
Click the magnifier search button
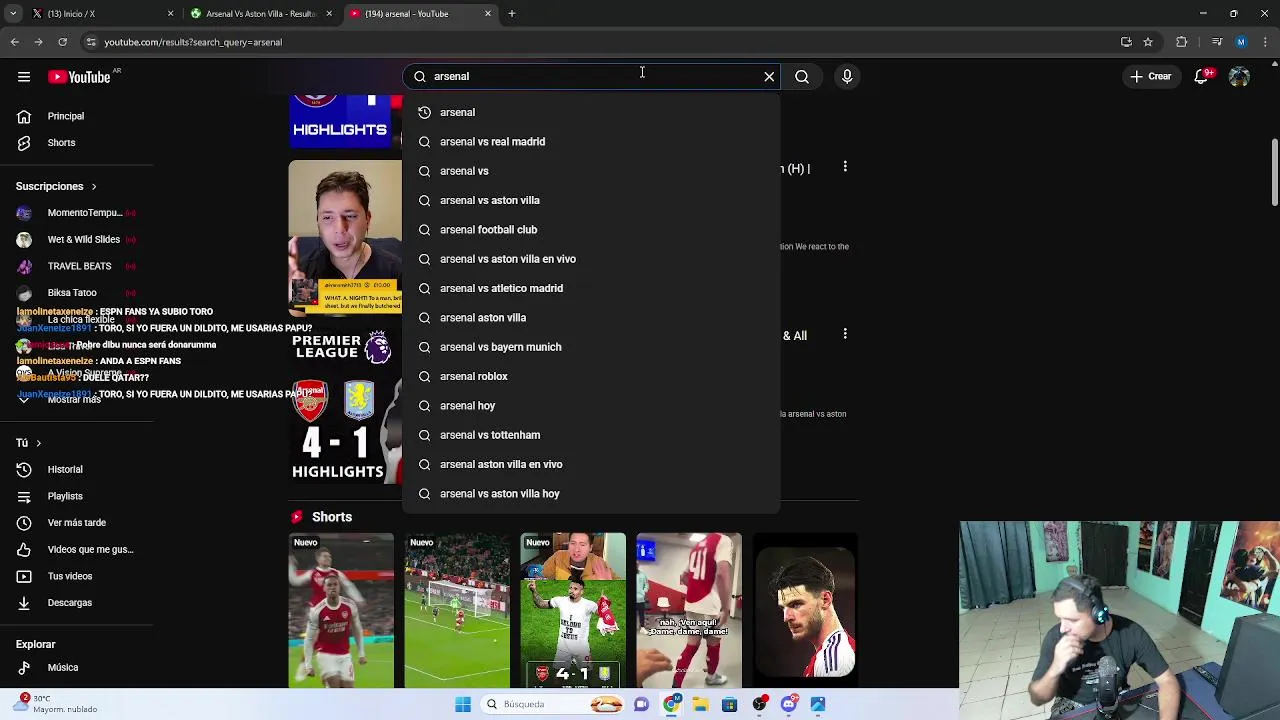[802, 76]
